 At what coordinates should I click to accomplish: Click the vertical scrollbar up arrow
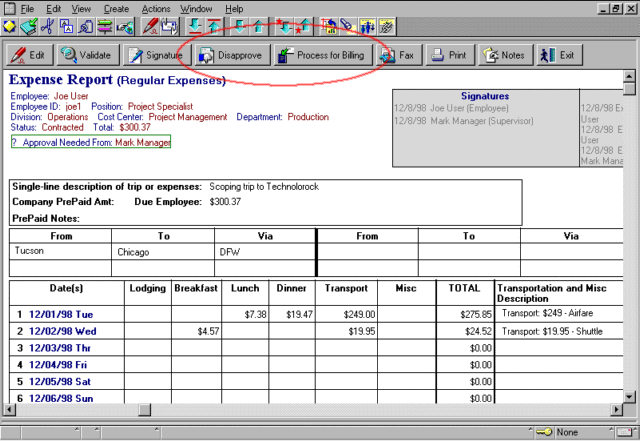pos(629,76)
